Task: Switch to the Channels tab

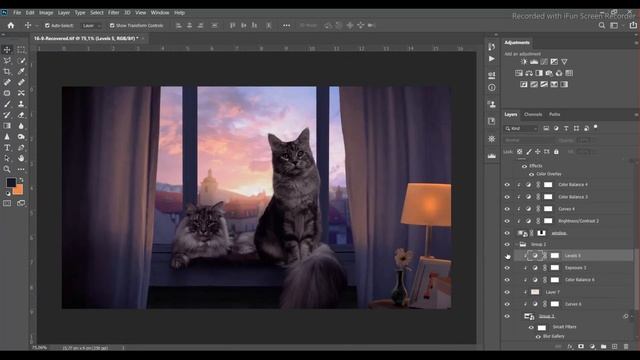Action: click(533, 115)
